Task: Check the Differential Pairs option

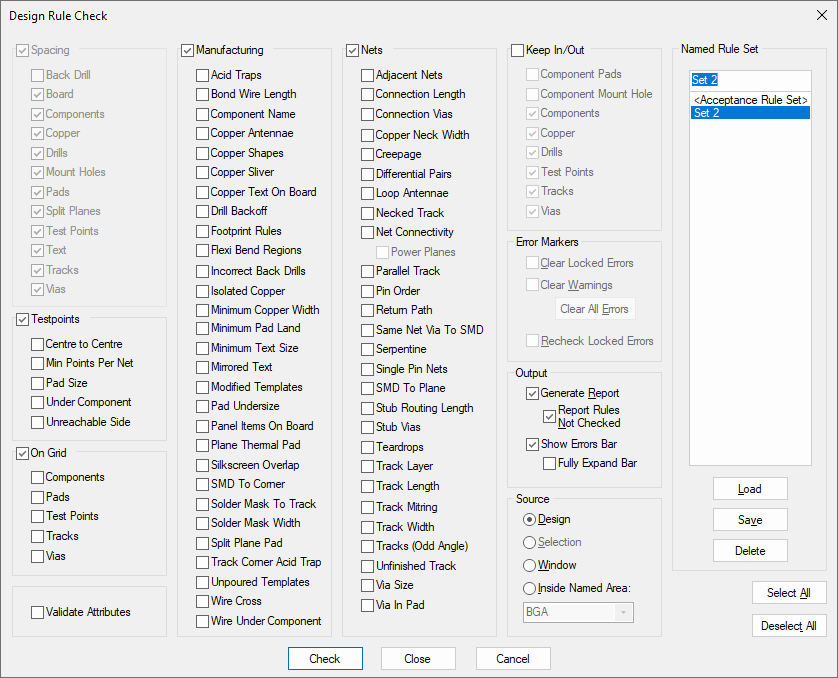Action: click(368, 174)
